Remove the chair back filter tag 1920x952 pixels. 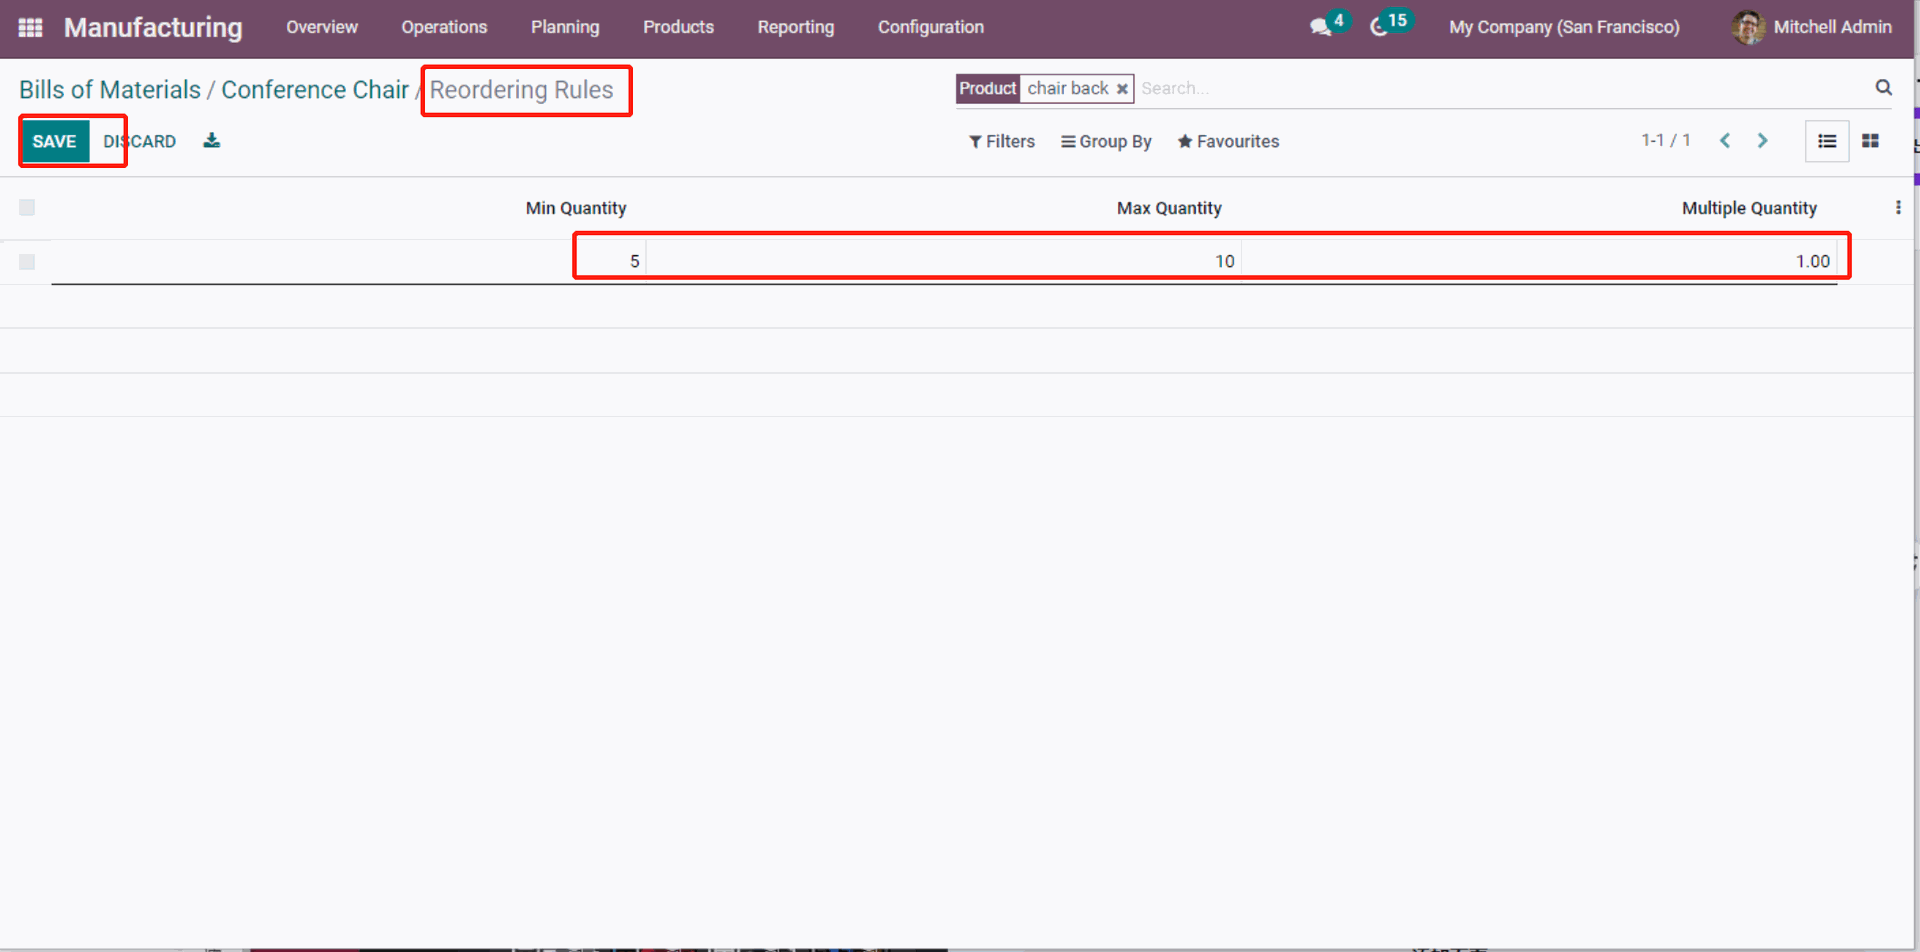1122,89
